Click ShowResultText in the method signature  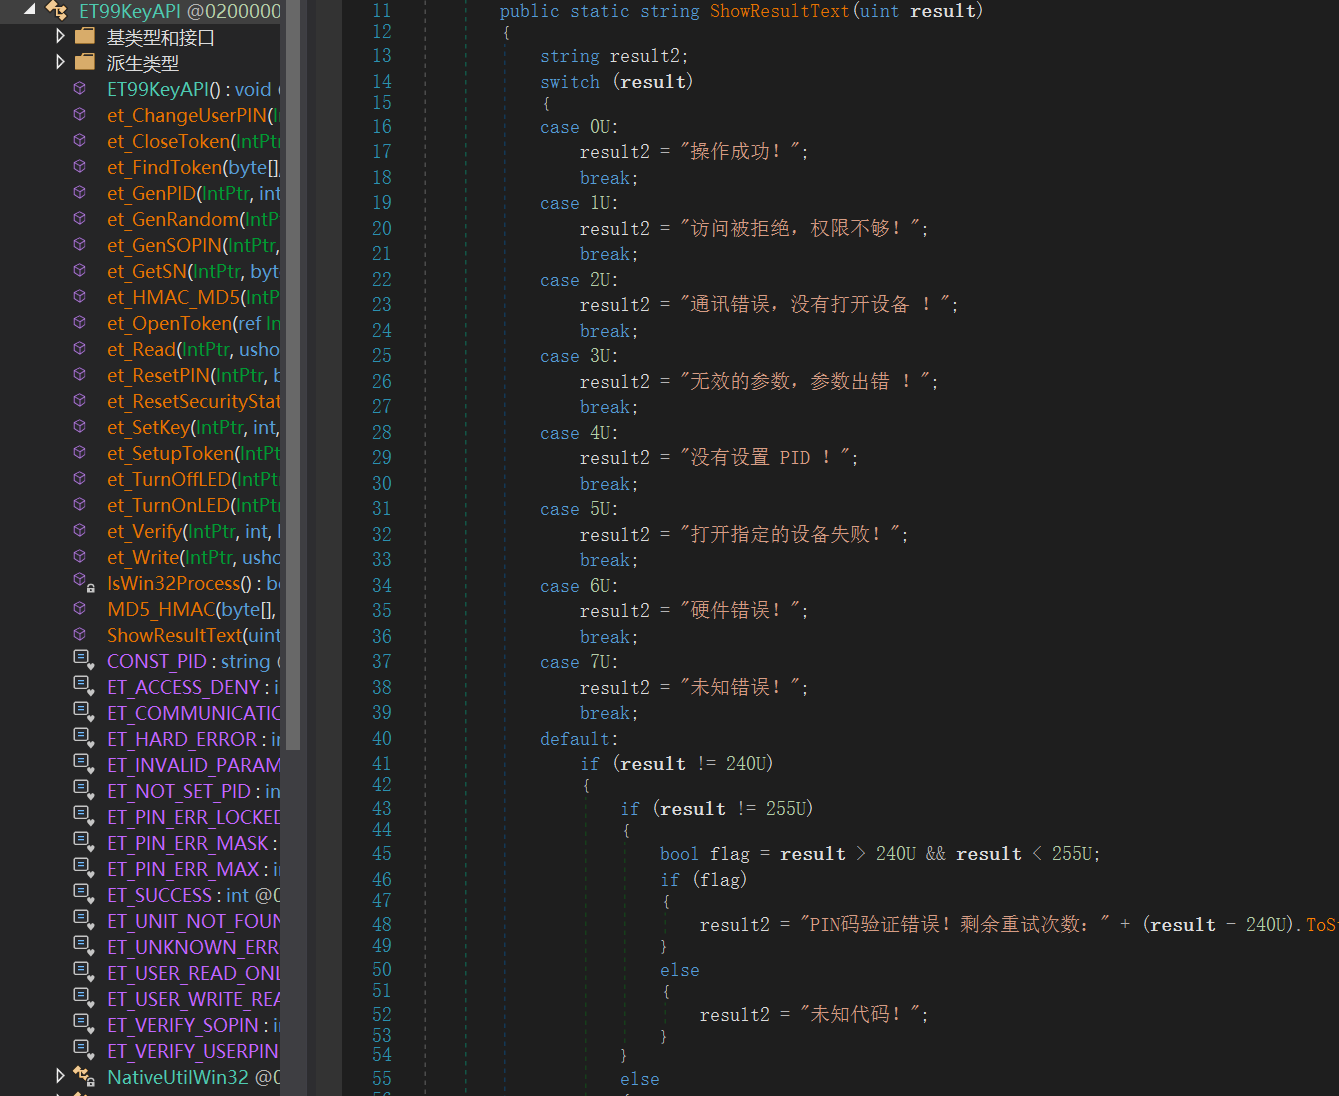[779, 11]
